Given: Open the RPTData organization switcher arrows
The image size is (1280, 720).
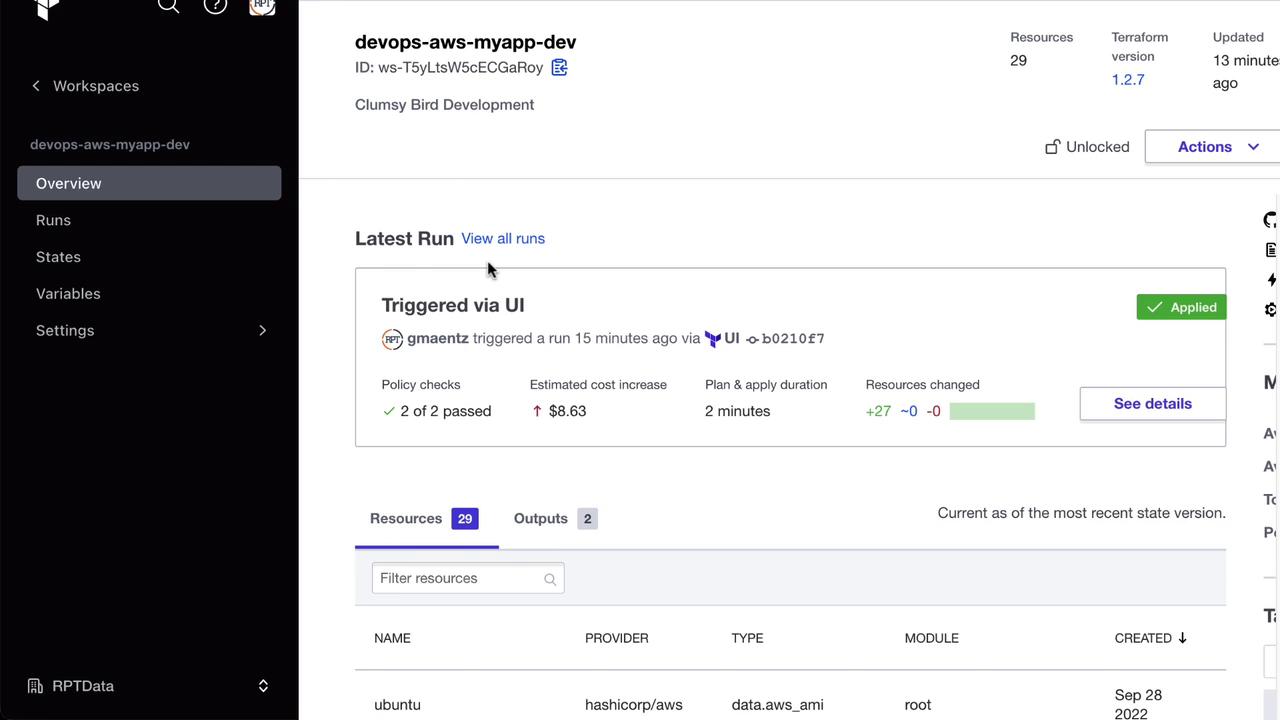Looking at the screenshot, I should click(x=263, y=686).
